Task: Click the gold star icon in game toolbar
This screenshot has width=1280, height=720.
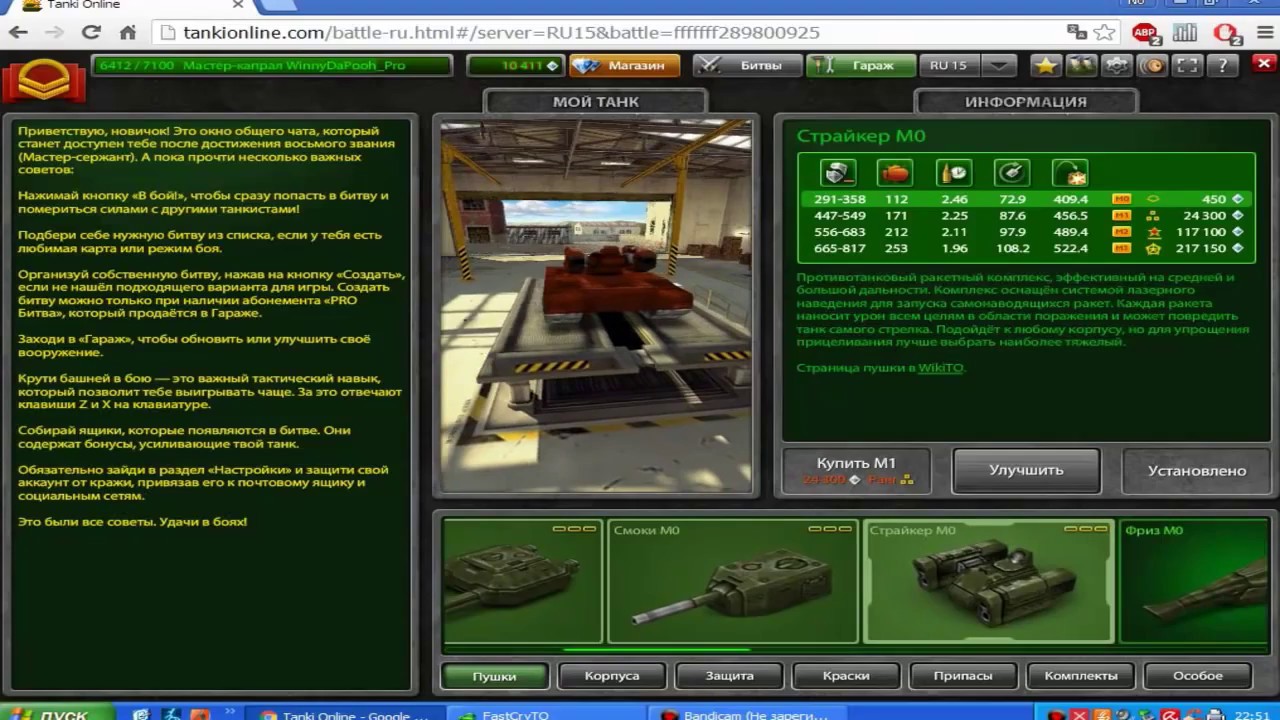Action: point(1045,65)
